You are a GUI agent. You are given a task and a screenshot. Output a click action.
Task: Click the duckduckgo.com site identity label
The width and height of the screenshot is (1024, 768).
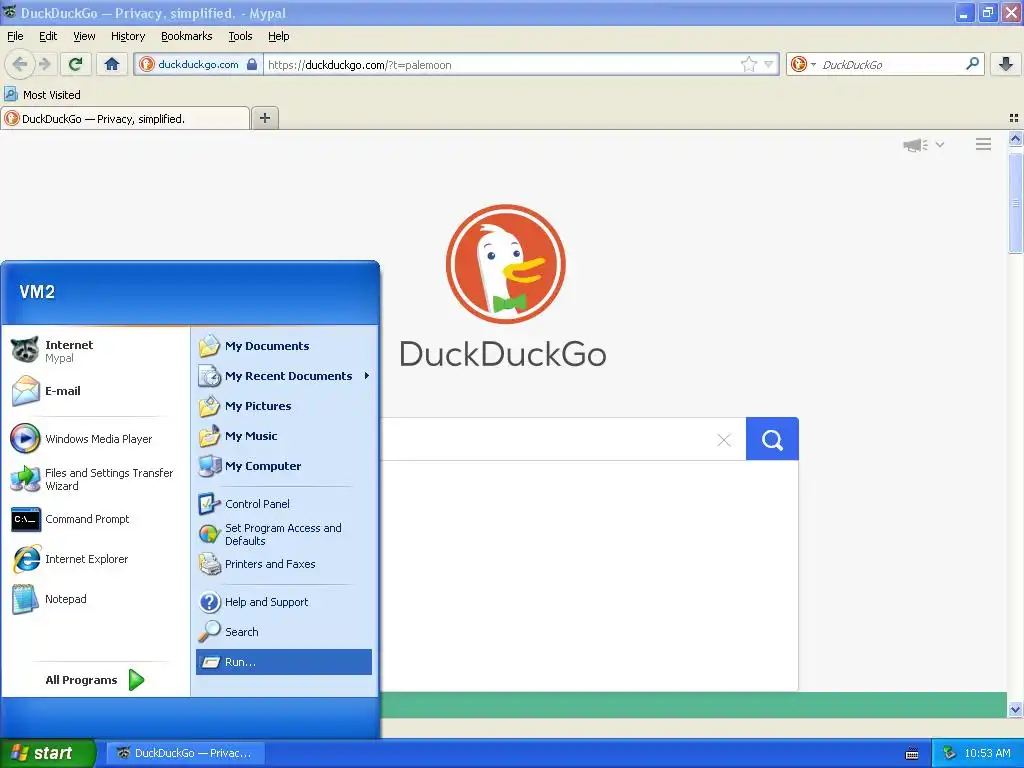(x=198, y=64)
